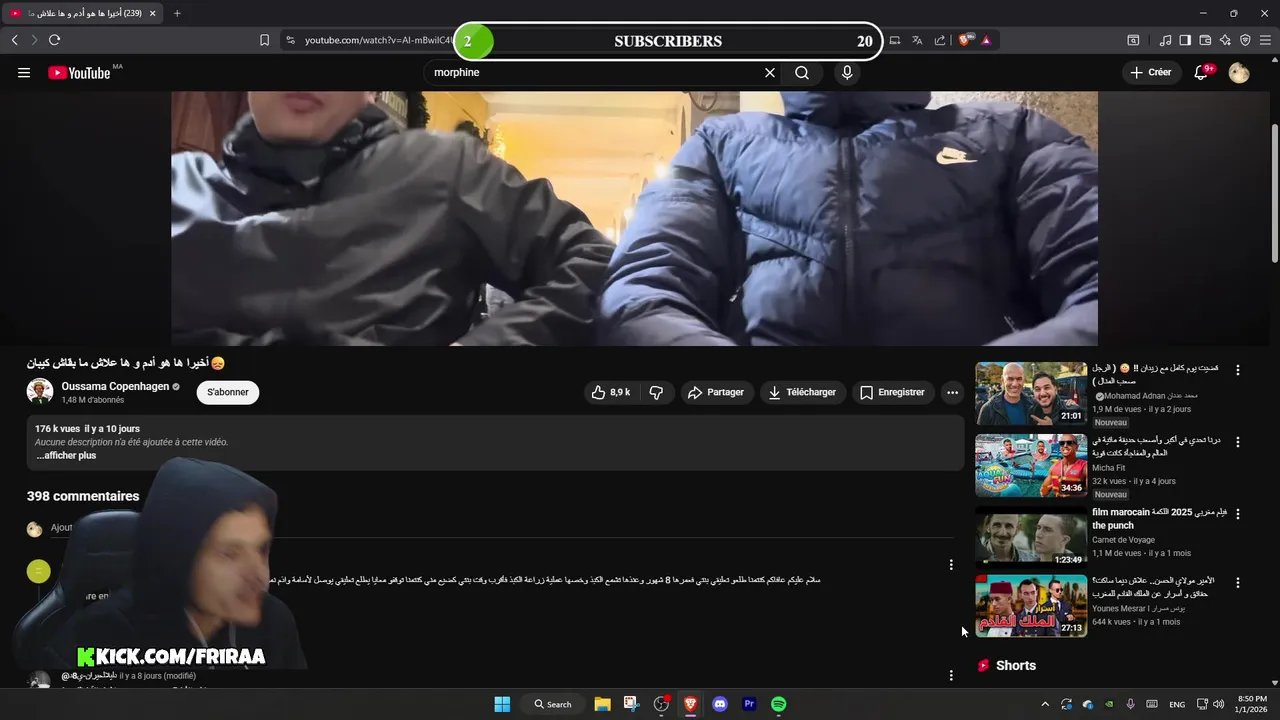The height and width of the screenshot is (720, 1280).
Task: Open Brave Shields lion icon
Action: click(x=965, y=40)
